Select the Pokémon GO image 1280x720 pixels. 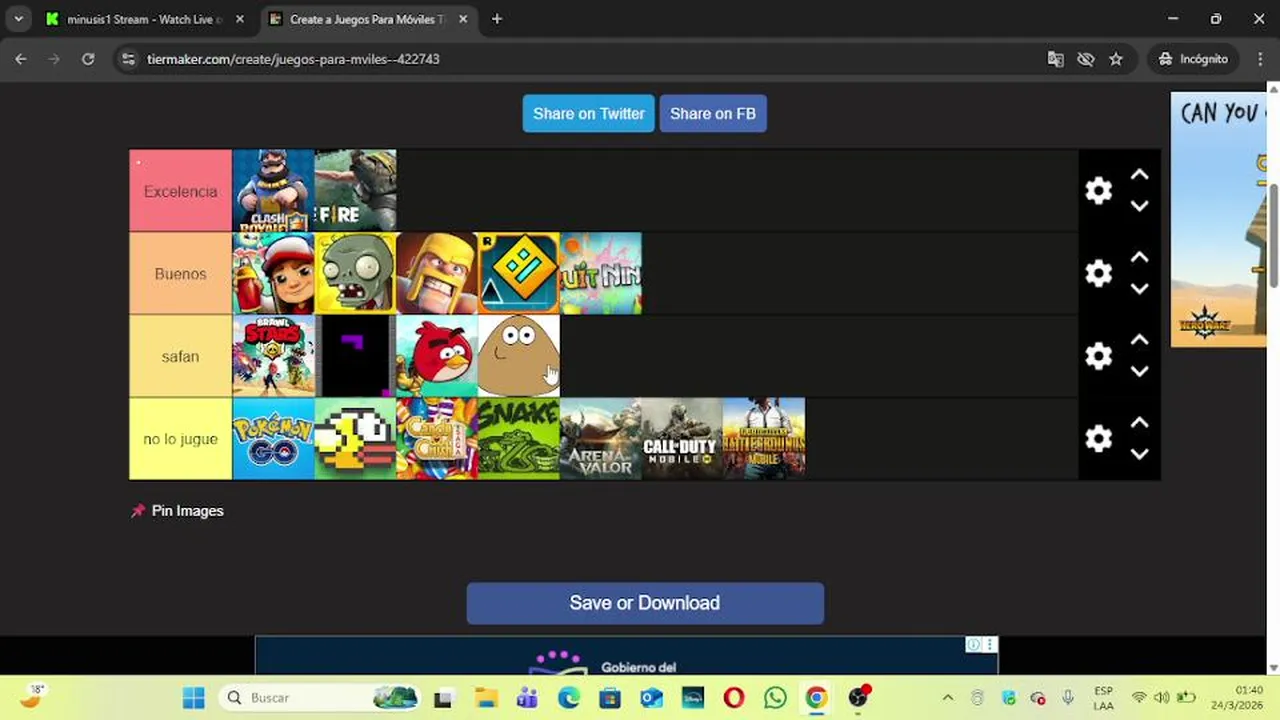coord(273,438)
